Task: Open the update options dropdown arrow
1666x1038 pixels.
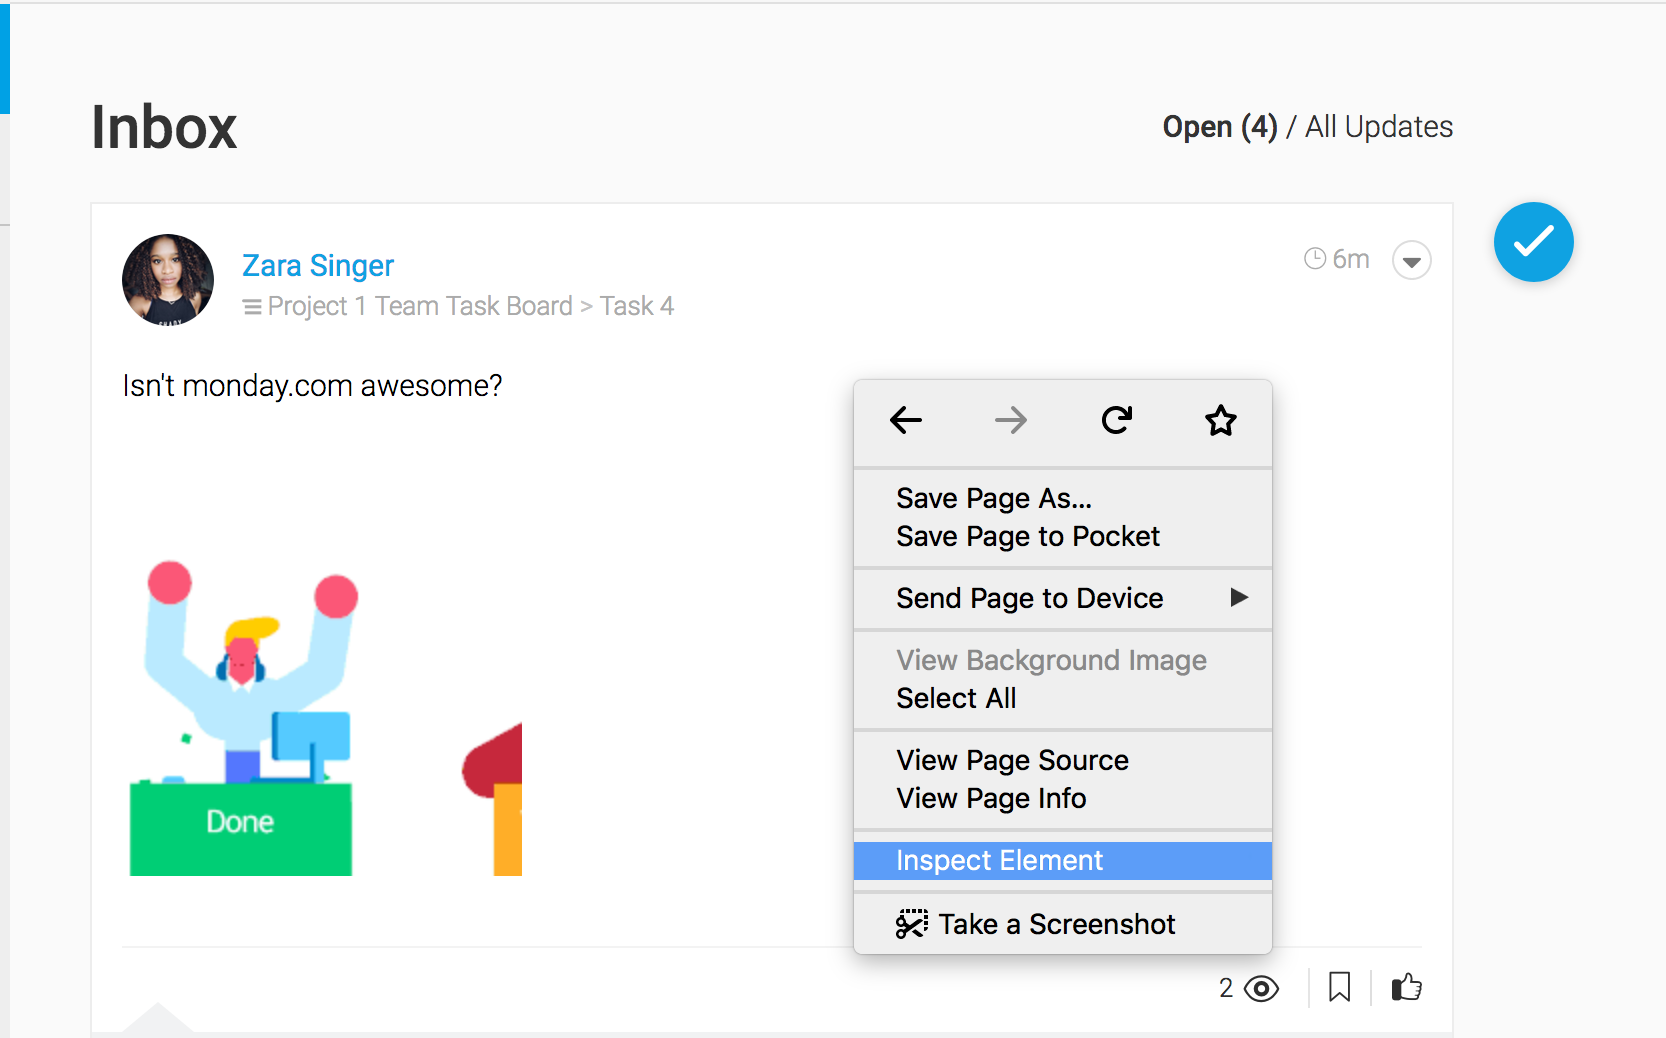Action: coord(1412,261)
